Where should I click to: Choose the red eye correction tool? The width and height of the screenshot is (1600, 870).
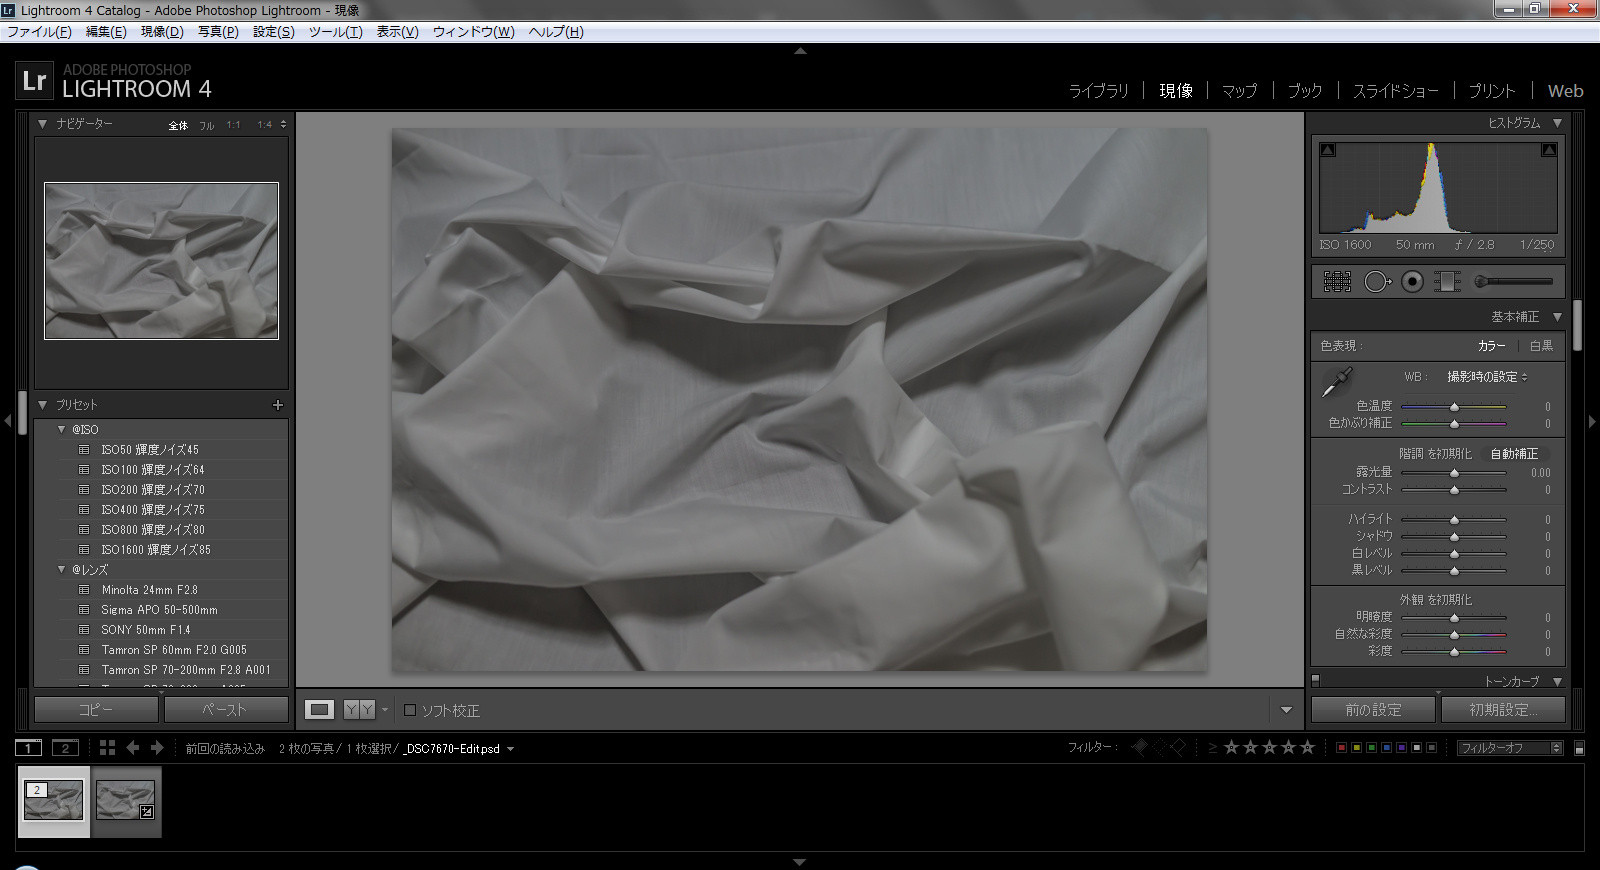pos(1412,282)
